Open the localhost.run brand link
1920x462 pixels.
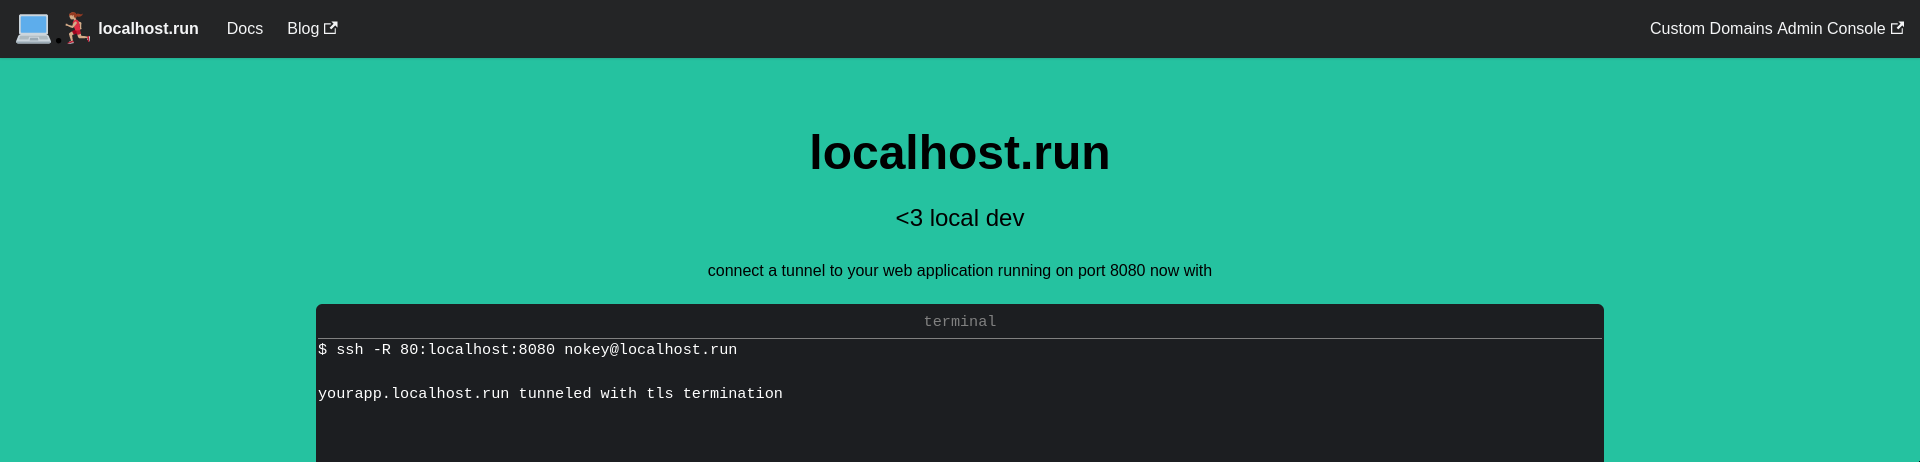click(x=148, y=29)
